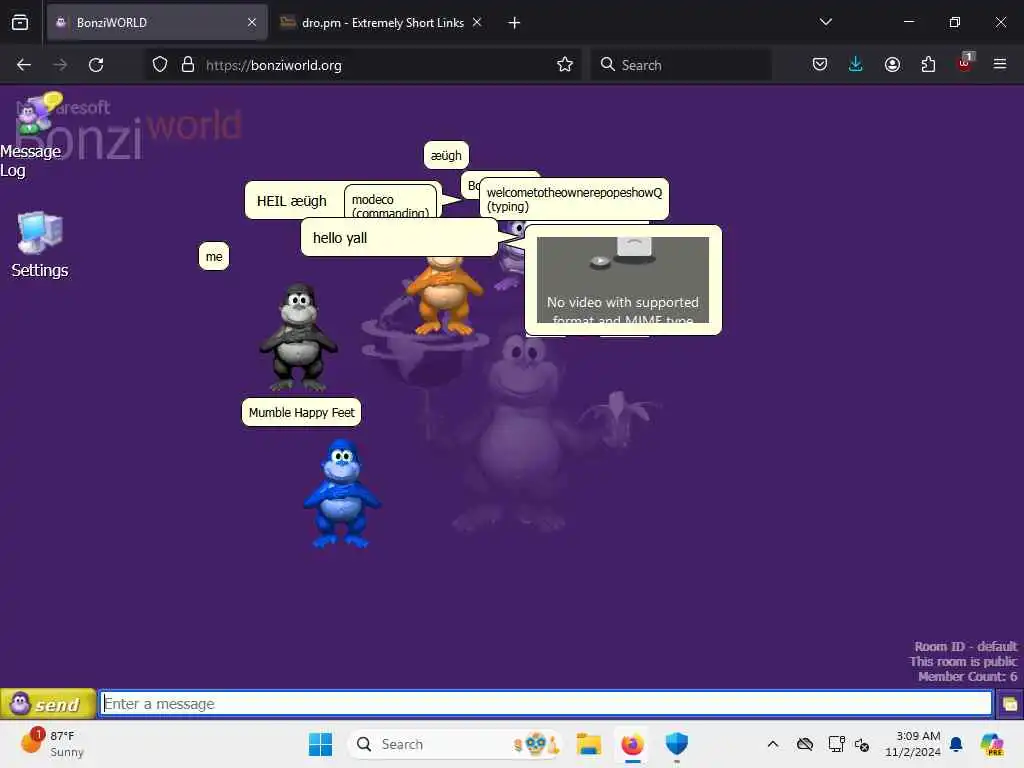
Task: Click the 'welcometotheownerepopeshowQ (typing)' bubble
Action: point(574,199)
